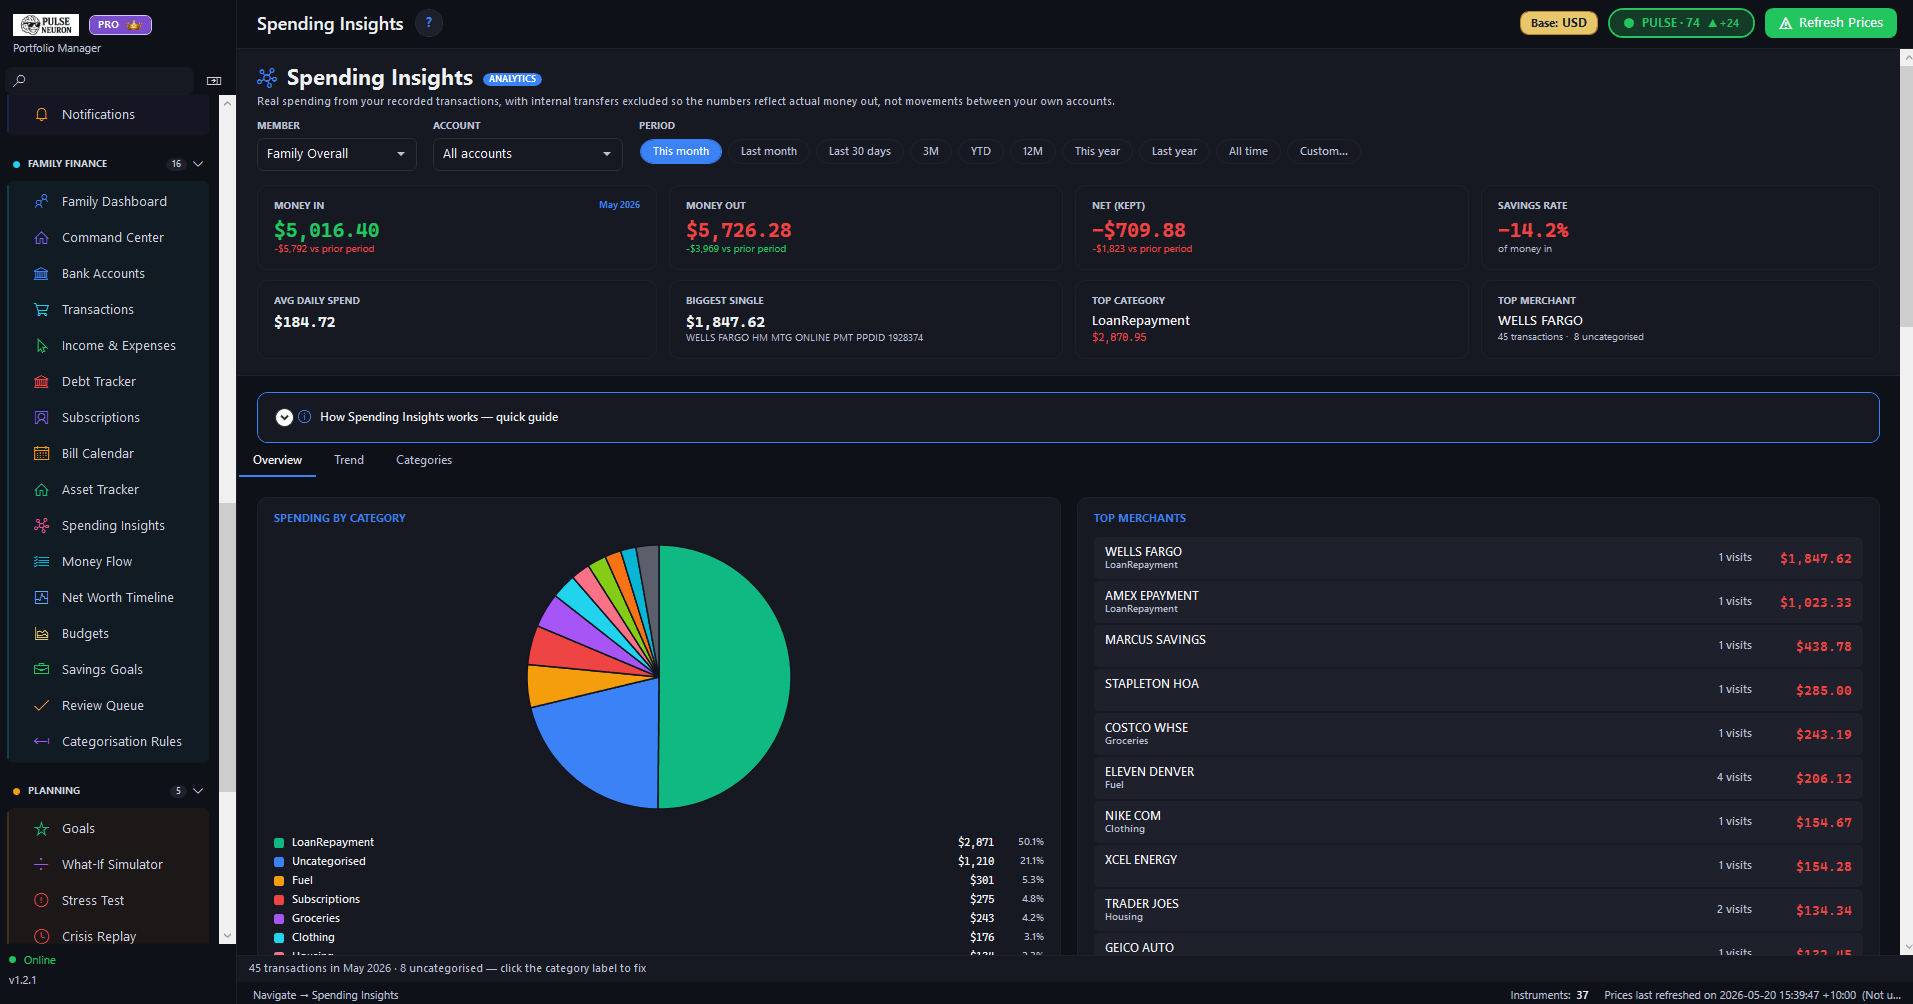The width and height of the screenshot is (1913, 1004).
Task: Click the Savings Goals icon
Action: 41,669
